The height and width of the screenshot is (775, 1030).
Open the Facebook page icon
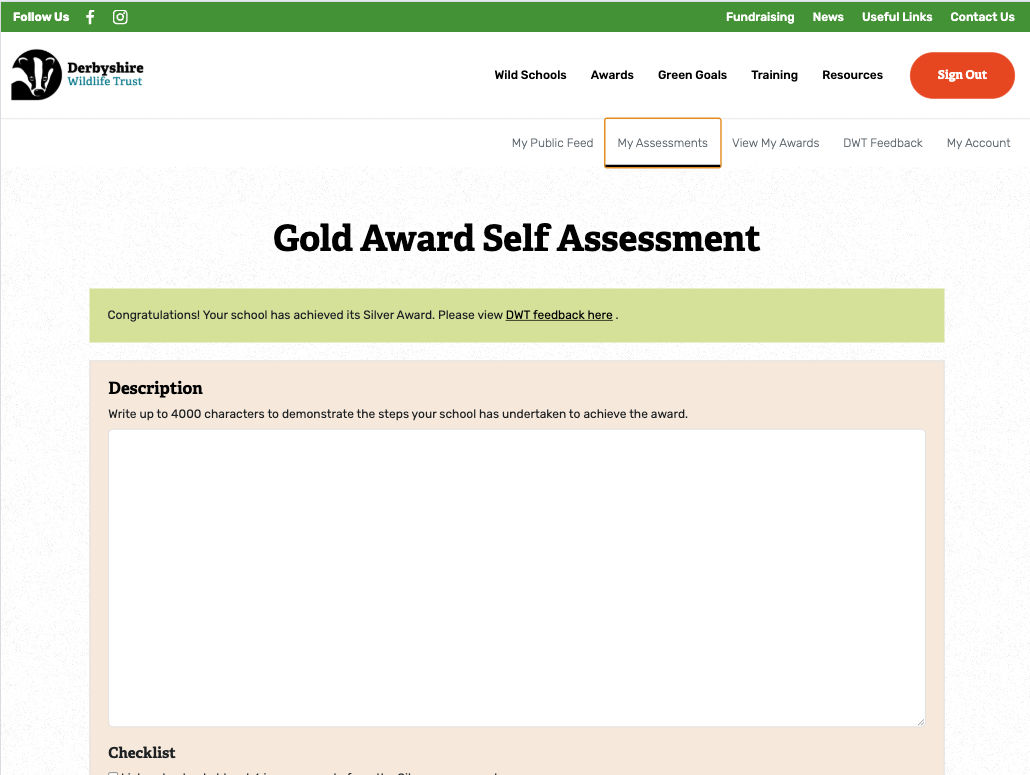click(x=90, y=17)
